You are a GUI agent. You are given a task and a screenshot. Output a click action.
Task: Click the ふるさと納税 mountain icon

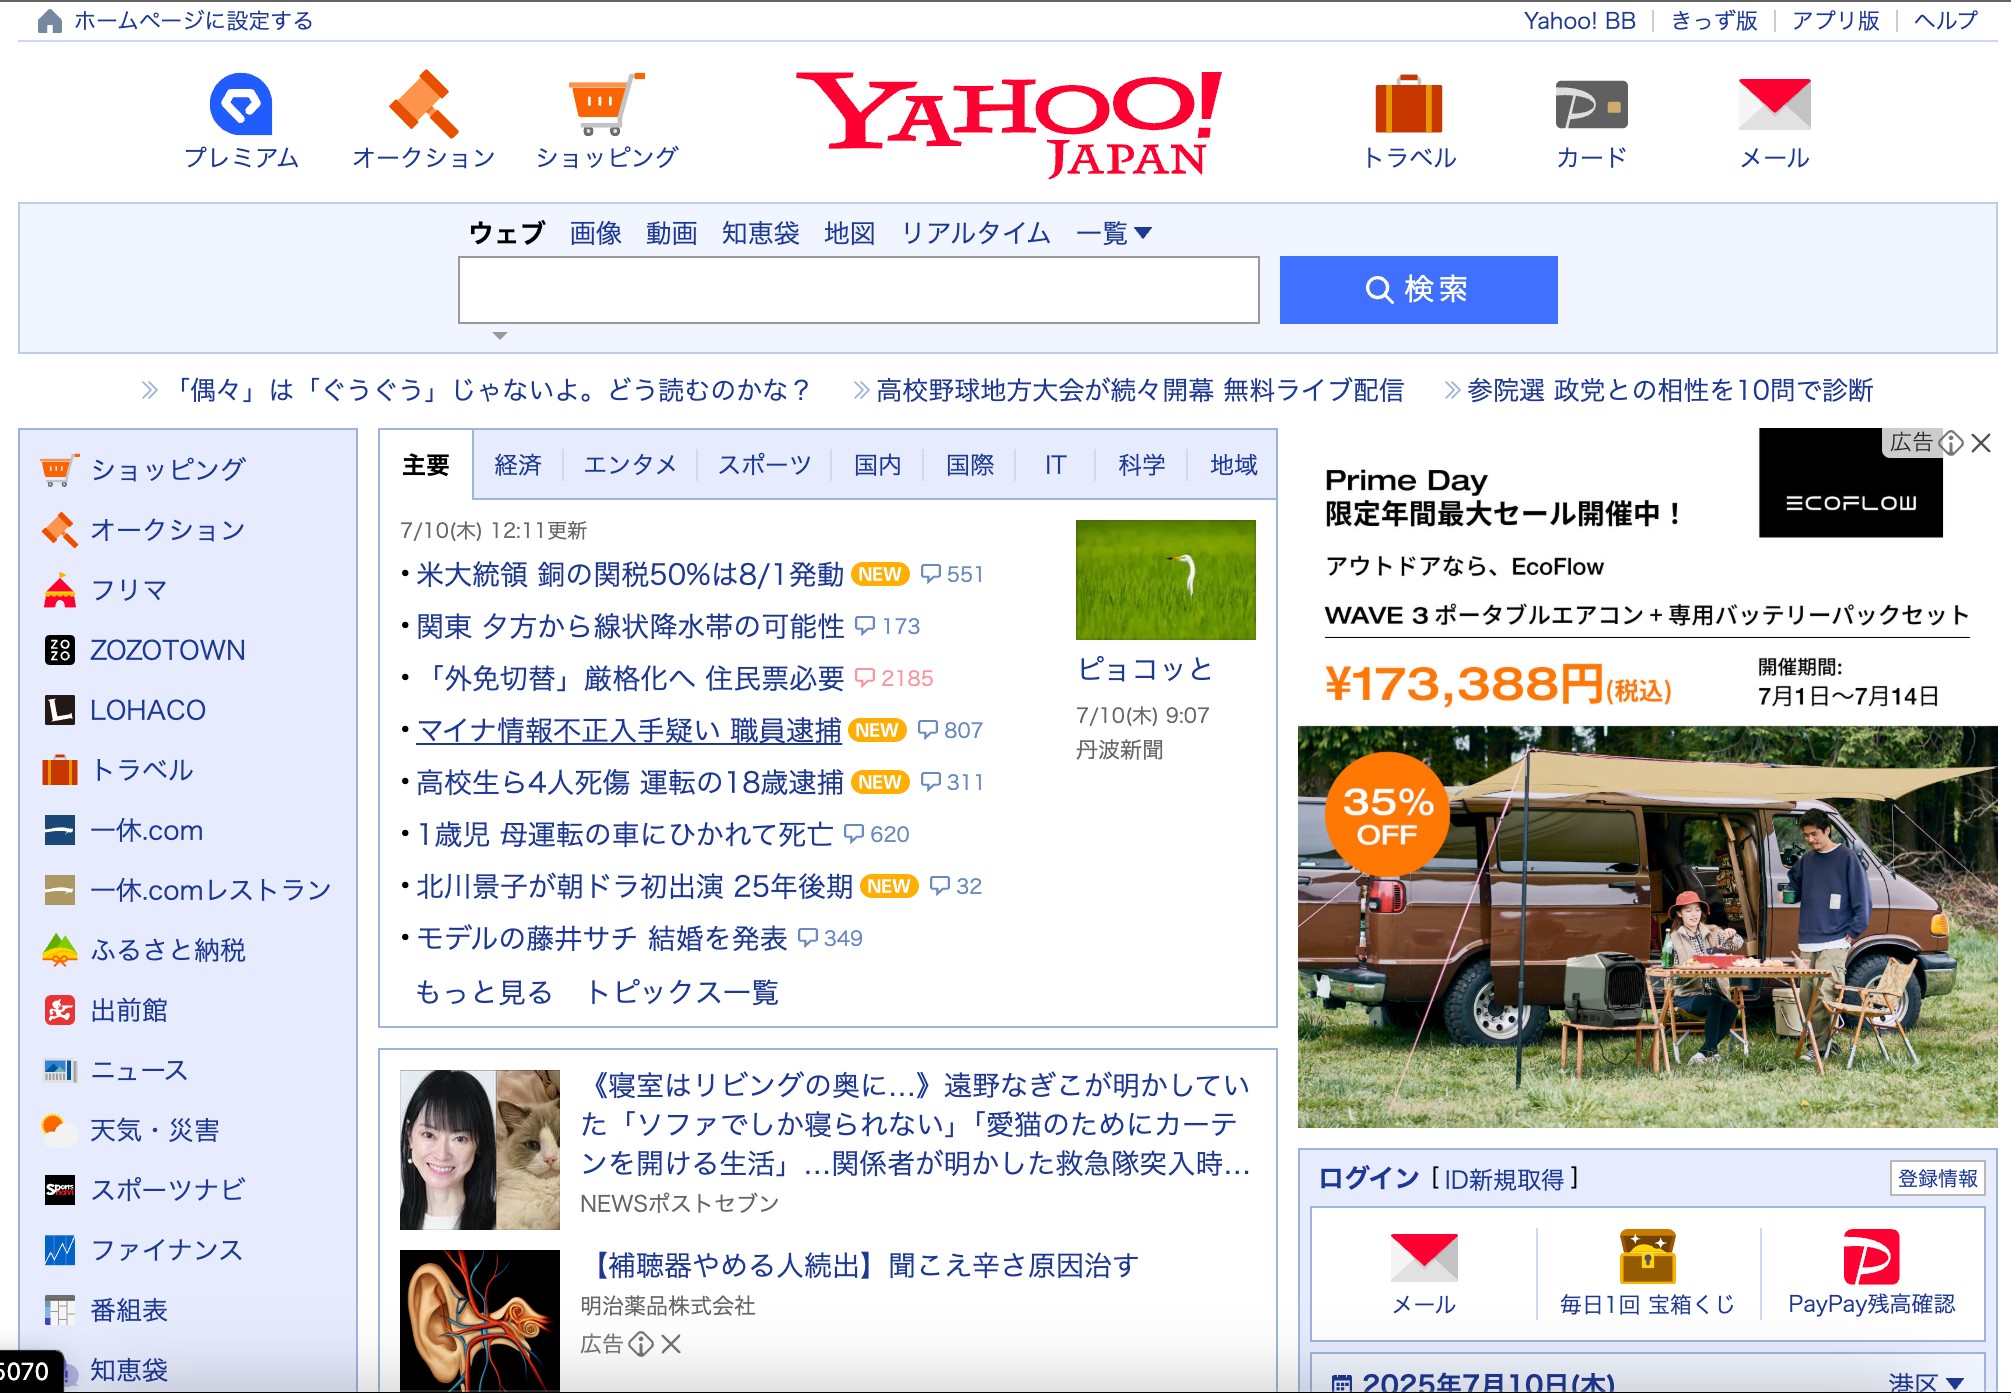[60, 950]
